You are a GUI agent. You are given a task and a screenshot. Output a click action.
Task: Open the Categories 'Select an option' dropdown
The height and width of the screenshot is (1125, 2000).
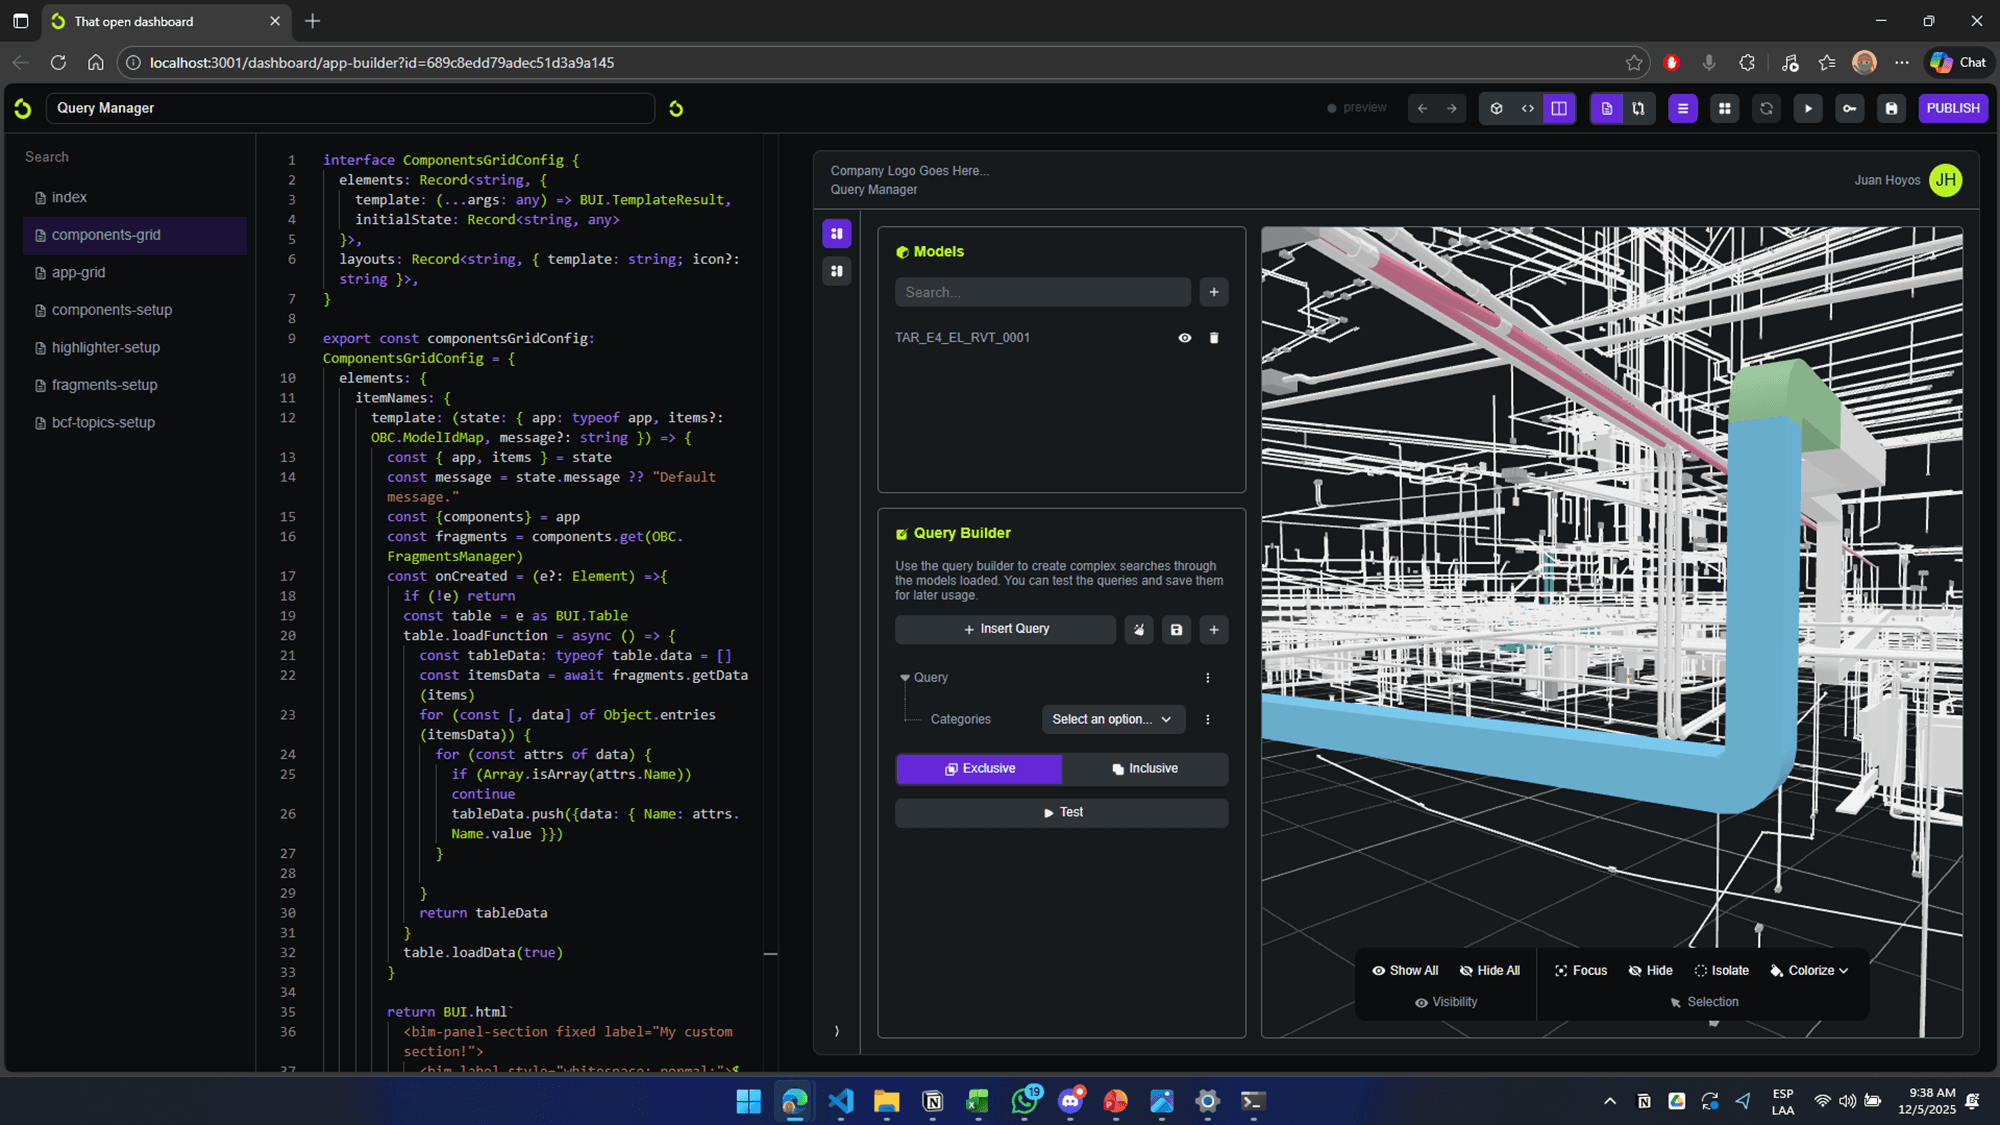[x=1112, y=719]
